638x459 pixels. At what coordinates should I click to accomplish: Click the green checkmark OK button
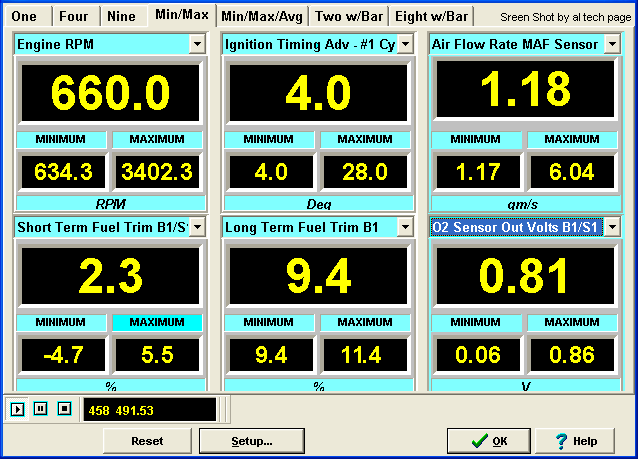coord(489,441)
